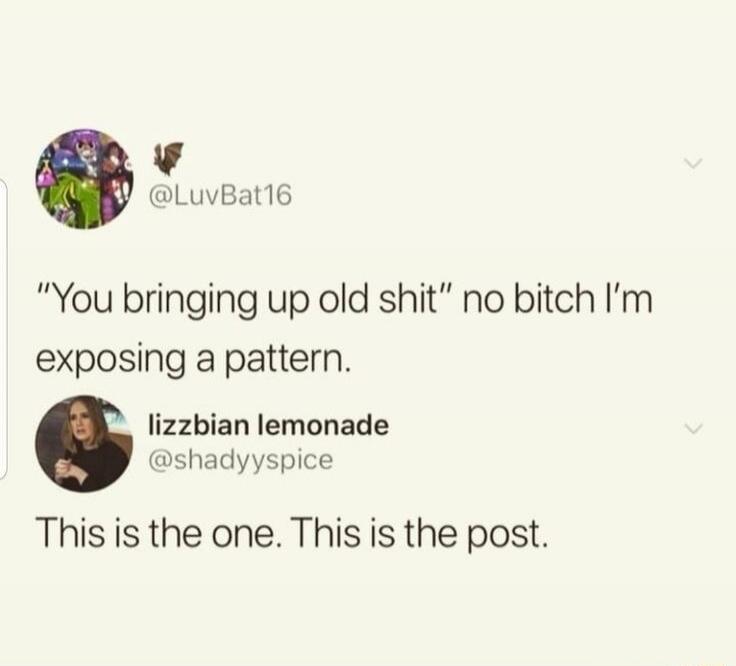The height and width of the screenshot is (666, 736).
Task: Click the word "bringing" in the tweet
Action: [x=191, y=301]
